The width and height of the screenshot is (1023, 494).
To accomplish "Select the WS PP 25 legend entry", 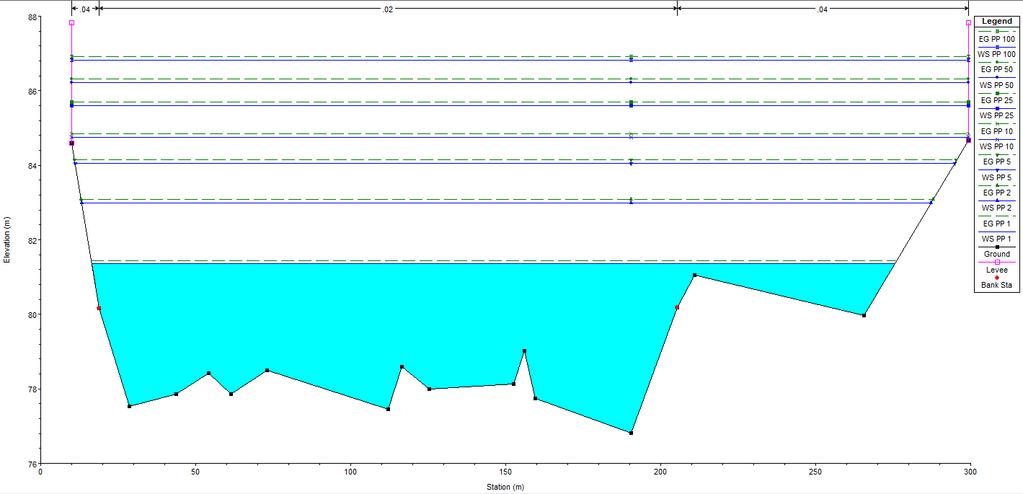I will coord(997,116).
